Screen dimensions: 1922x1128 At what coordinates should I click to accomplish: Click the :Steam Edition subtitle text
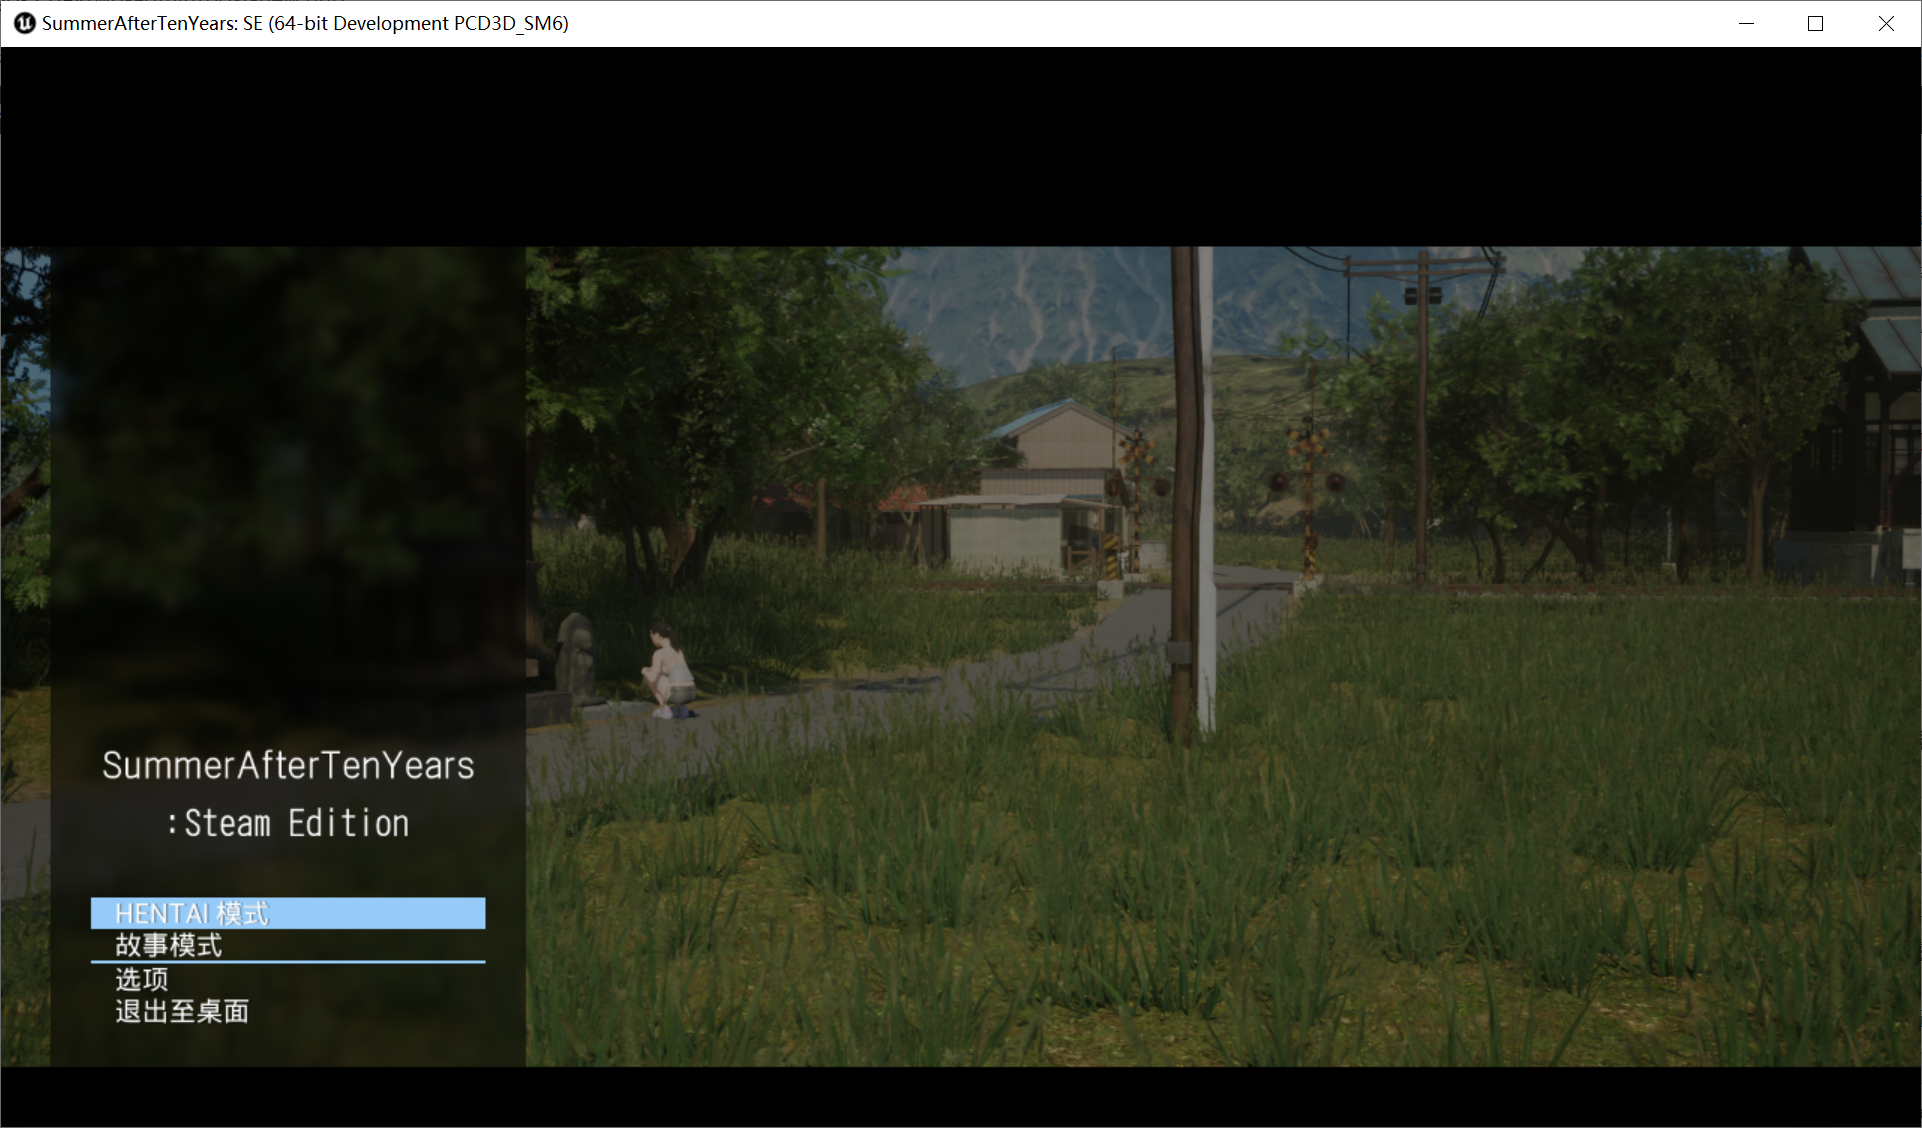pyautogui.click(x=288, y=823)
